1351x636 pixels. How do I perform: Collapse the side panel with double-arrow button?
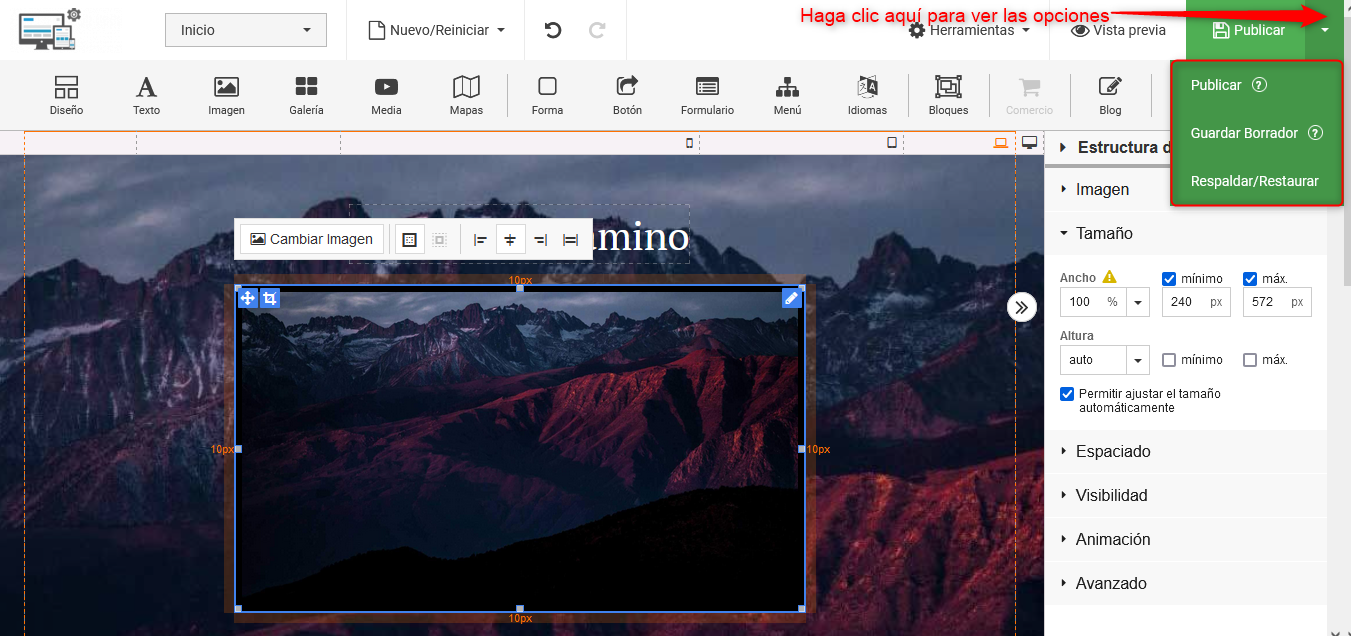(x=1020, y=307)
